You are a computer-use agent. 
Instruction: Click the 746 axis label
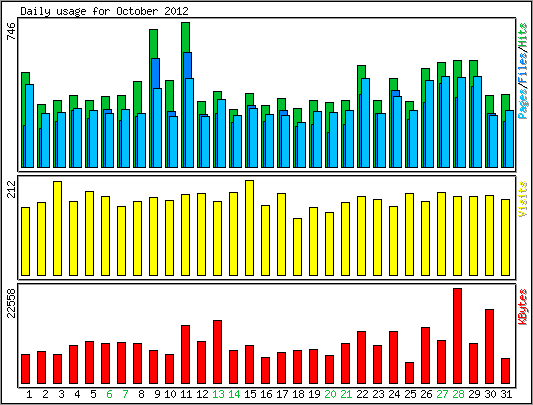click(x=11, y=31)
